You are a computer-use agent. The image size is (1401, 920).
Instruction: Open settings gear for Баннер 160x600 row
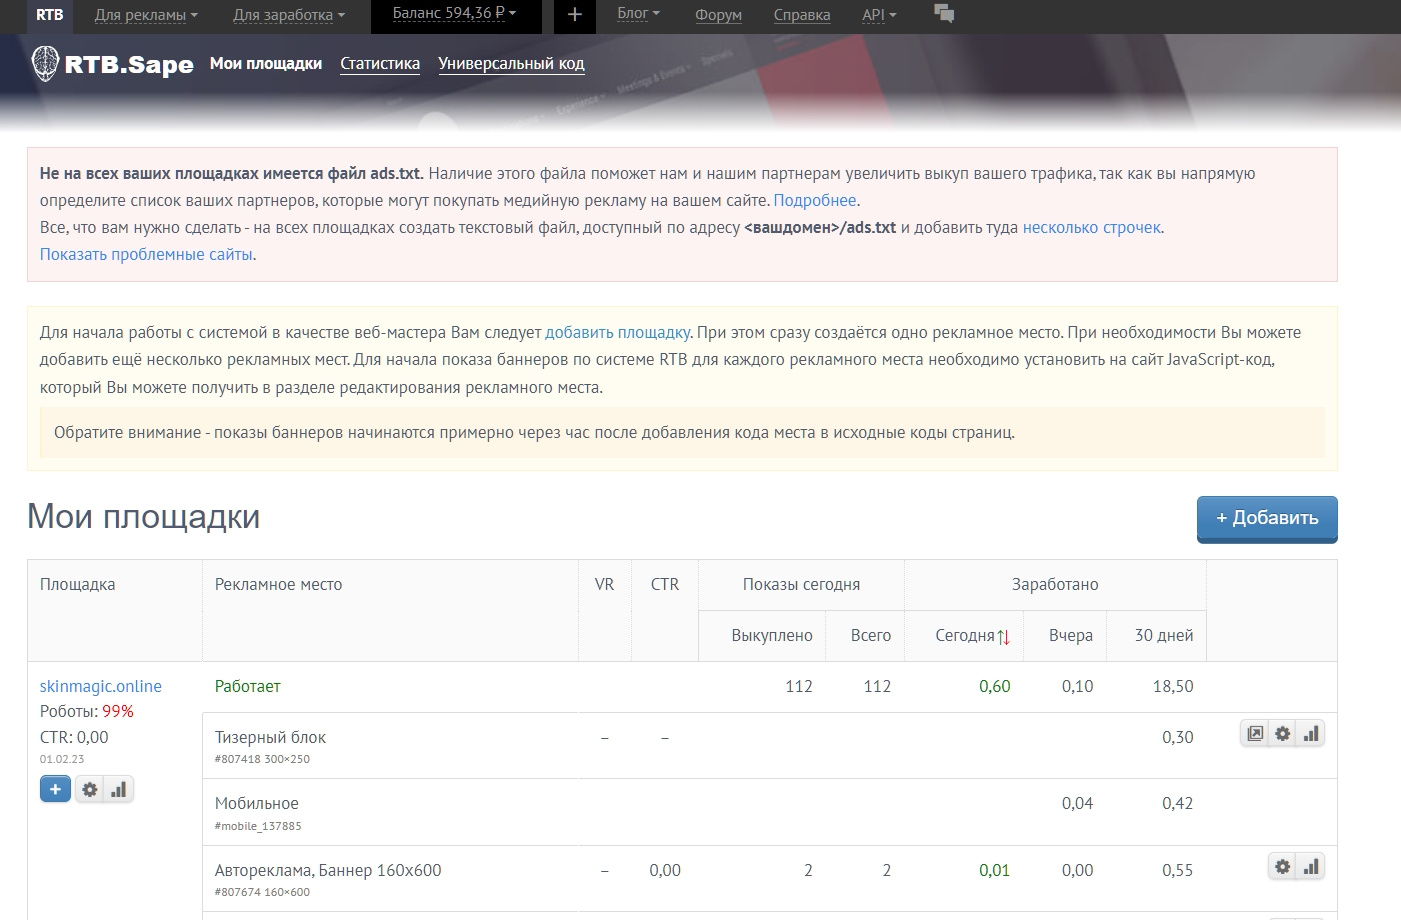click(1283, 867)
